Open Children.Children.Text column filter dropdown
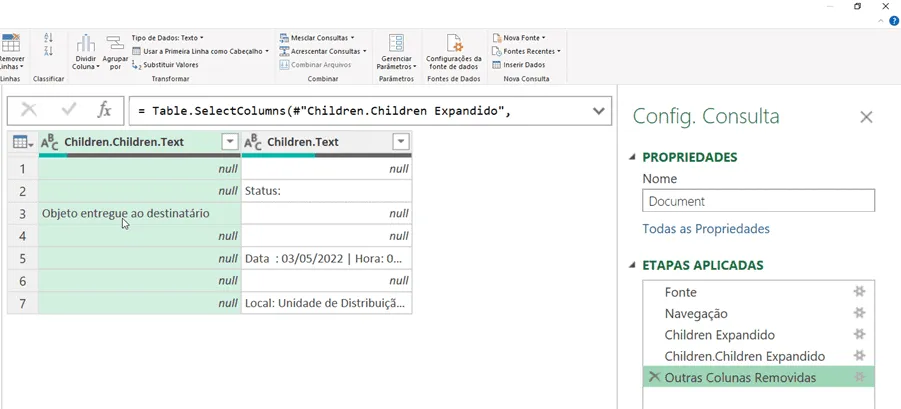This screenshot has height=409, width=901. click(229, 142)
